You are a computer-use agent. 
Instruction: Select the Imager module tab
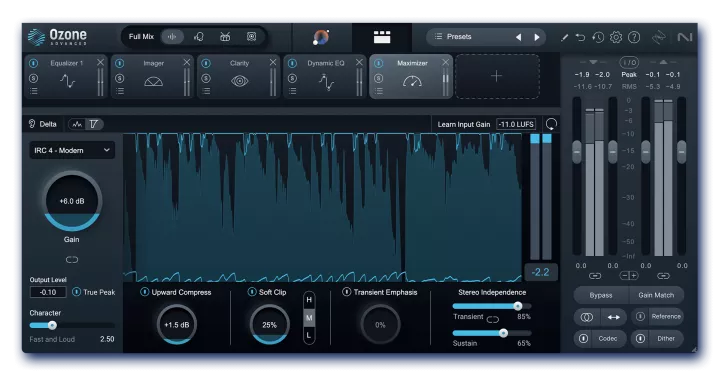(x=153, y=76)
